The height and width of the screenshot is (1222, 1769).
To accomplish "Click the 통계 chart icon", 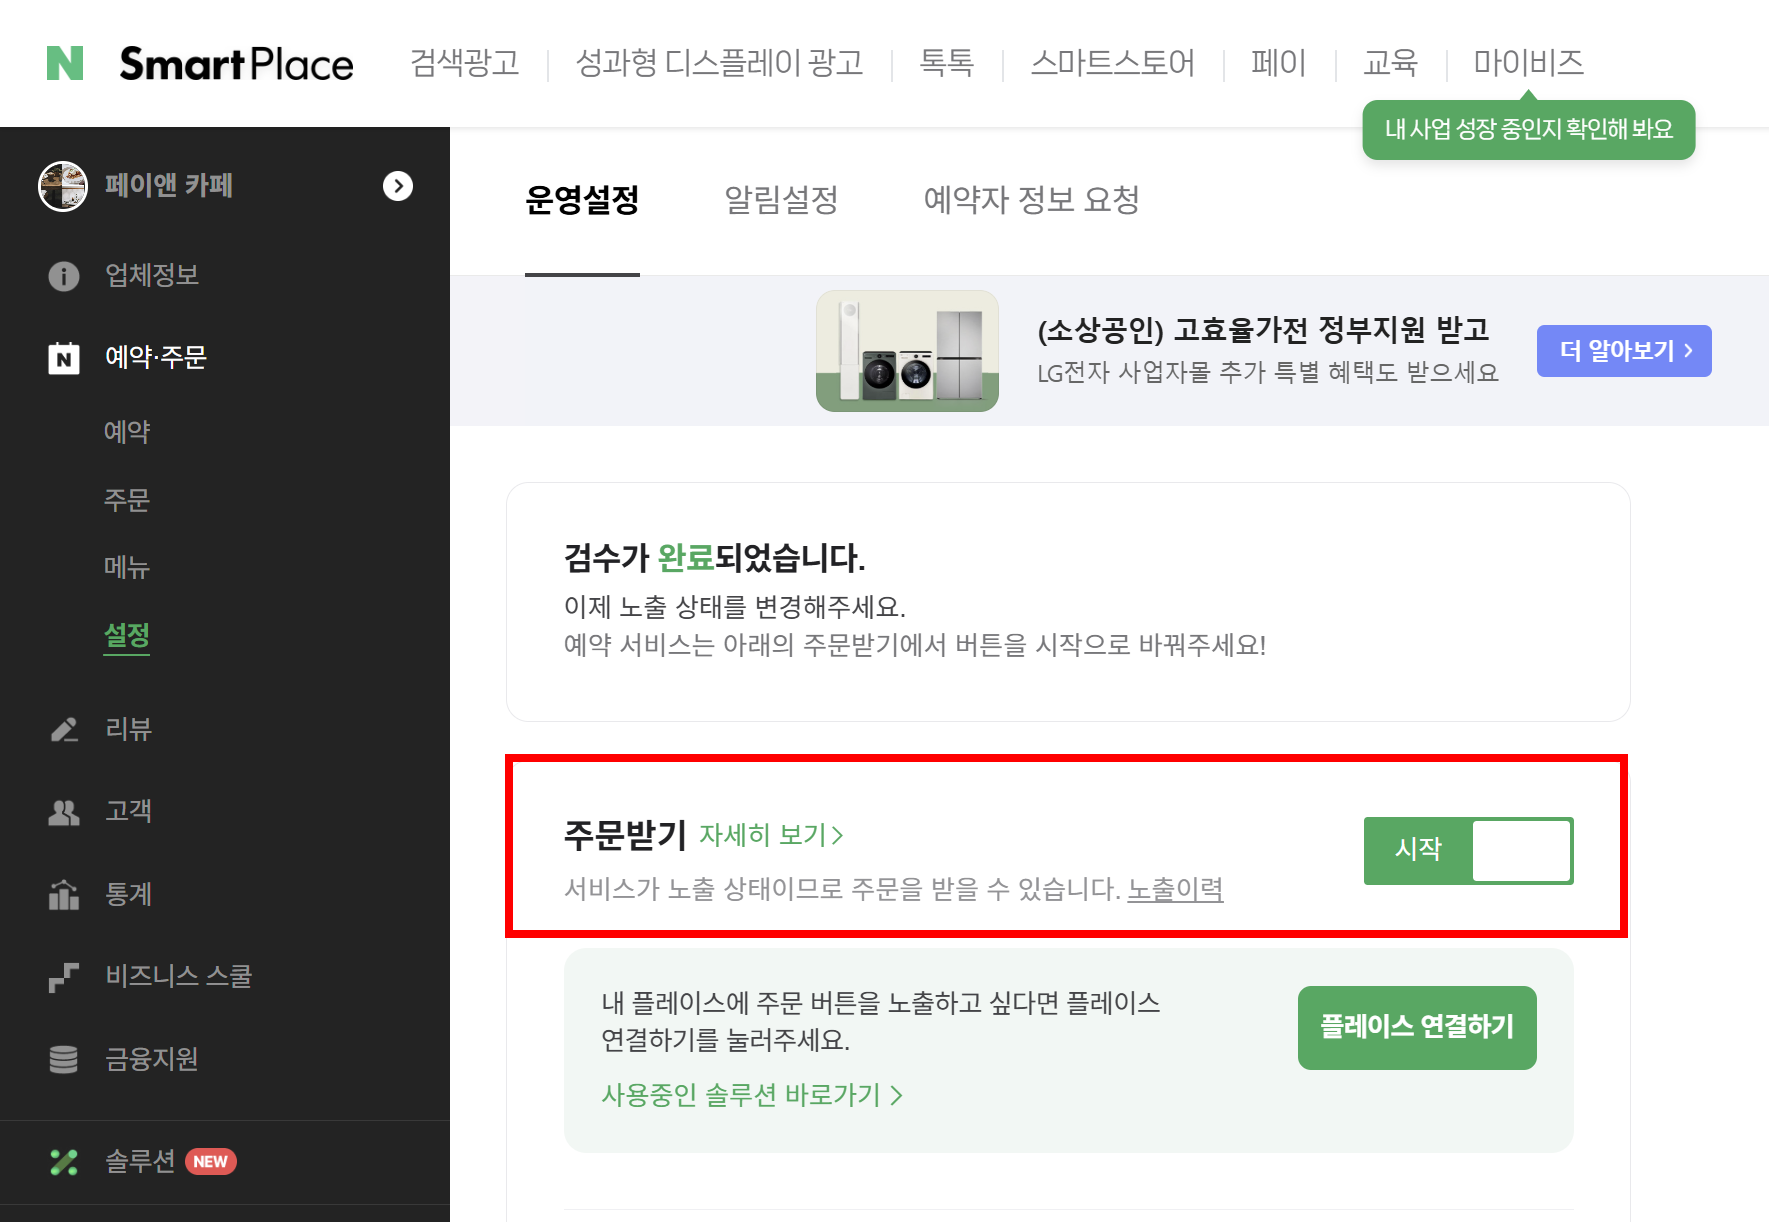I will 64,894.
